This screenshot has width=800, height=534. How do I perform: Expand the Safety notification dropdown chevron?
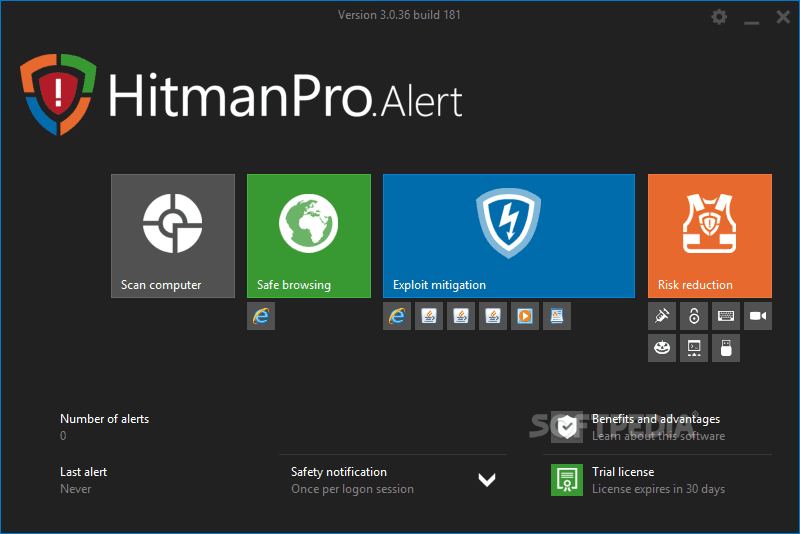pos(487,480)
